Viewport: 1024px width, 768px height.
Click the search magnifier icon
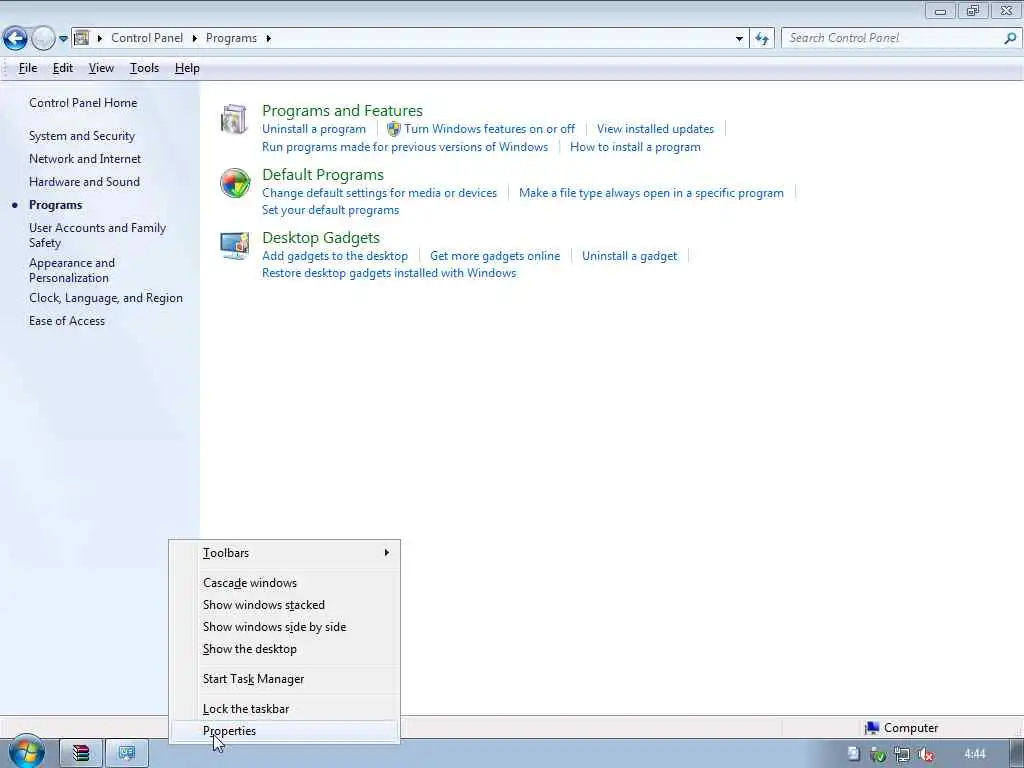tap(1010, 38)
